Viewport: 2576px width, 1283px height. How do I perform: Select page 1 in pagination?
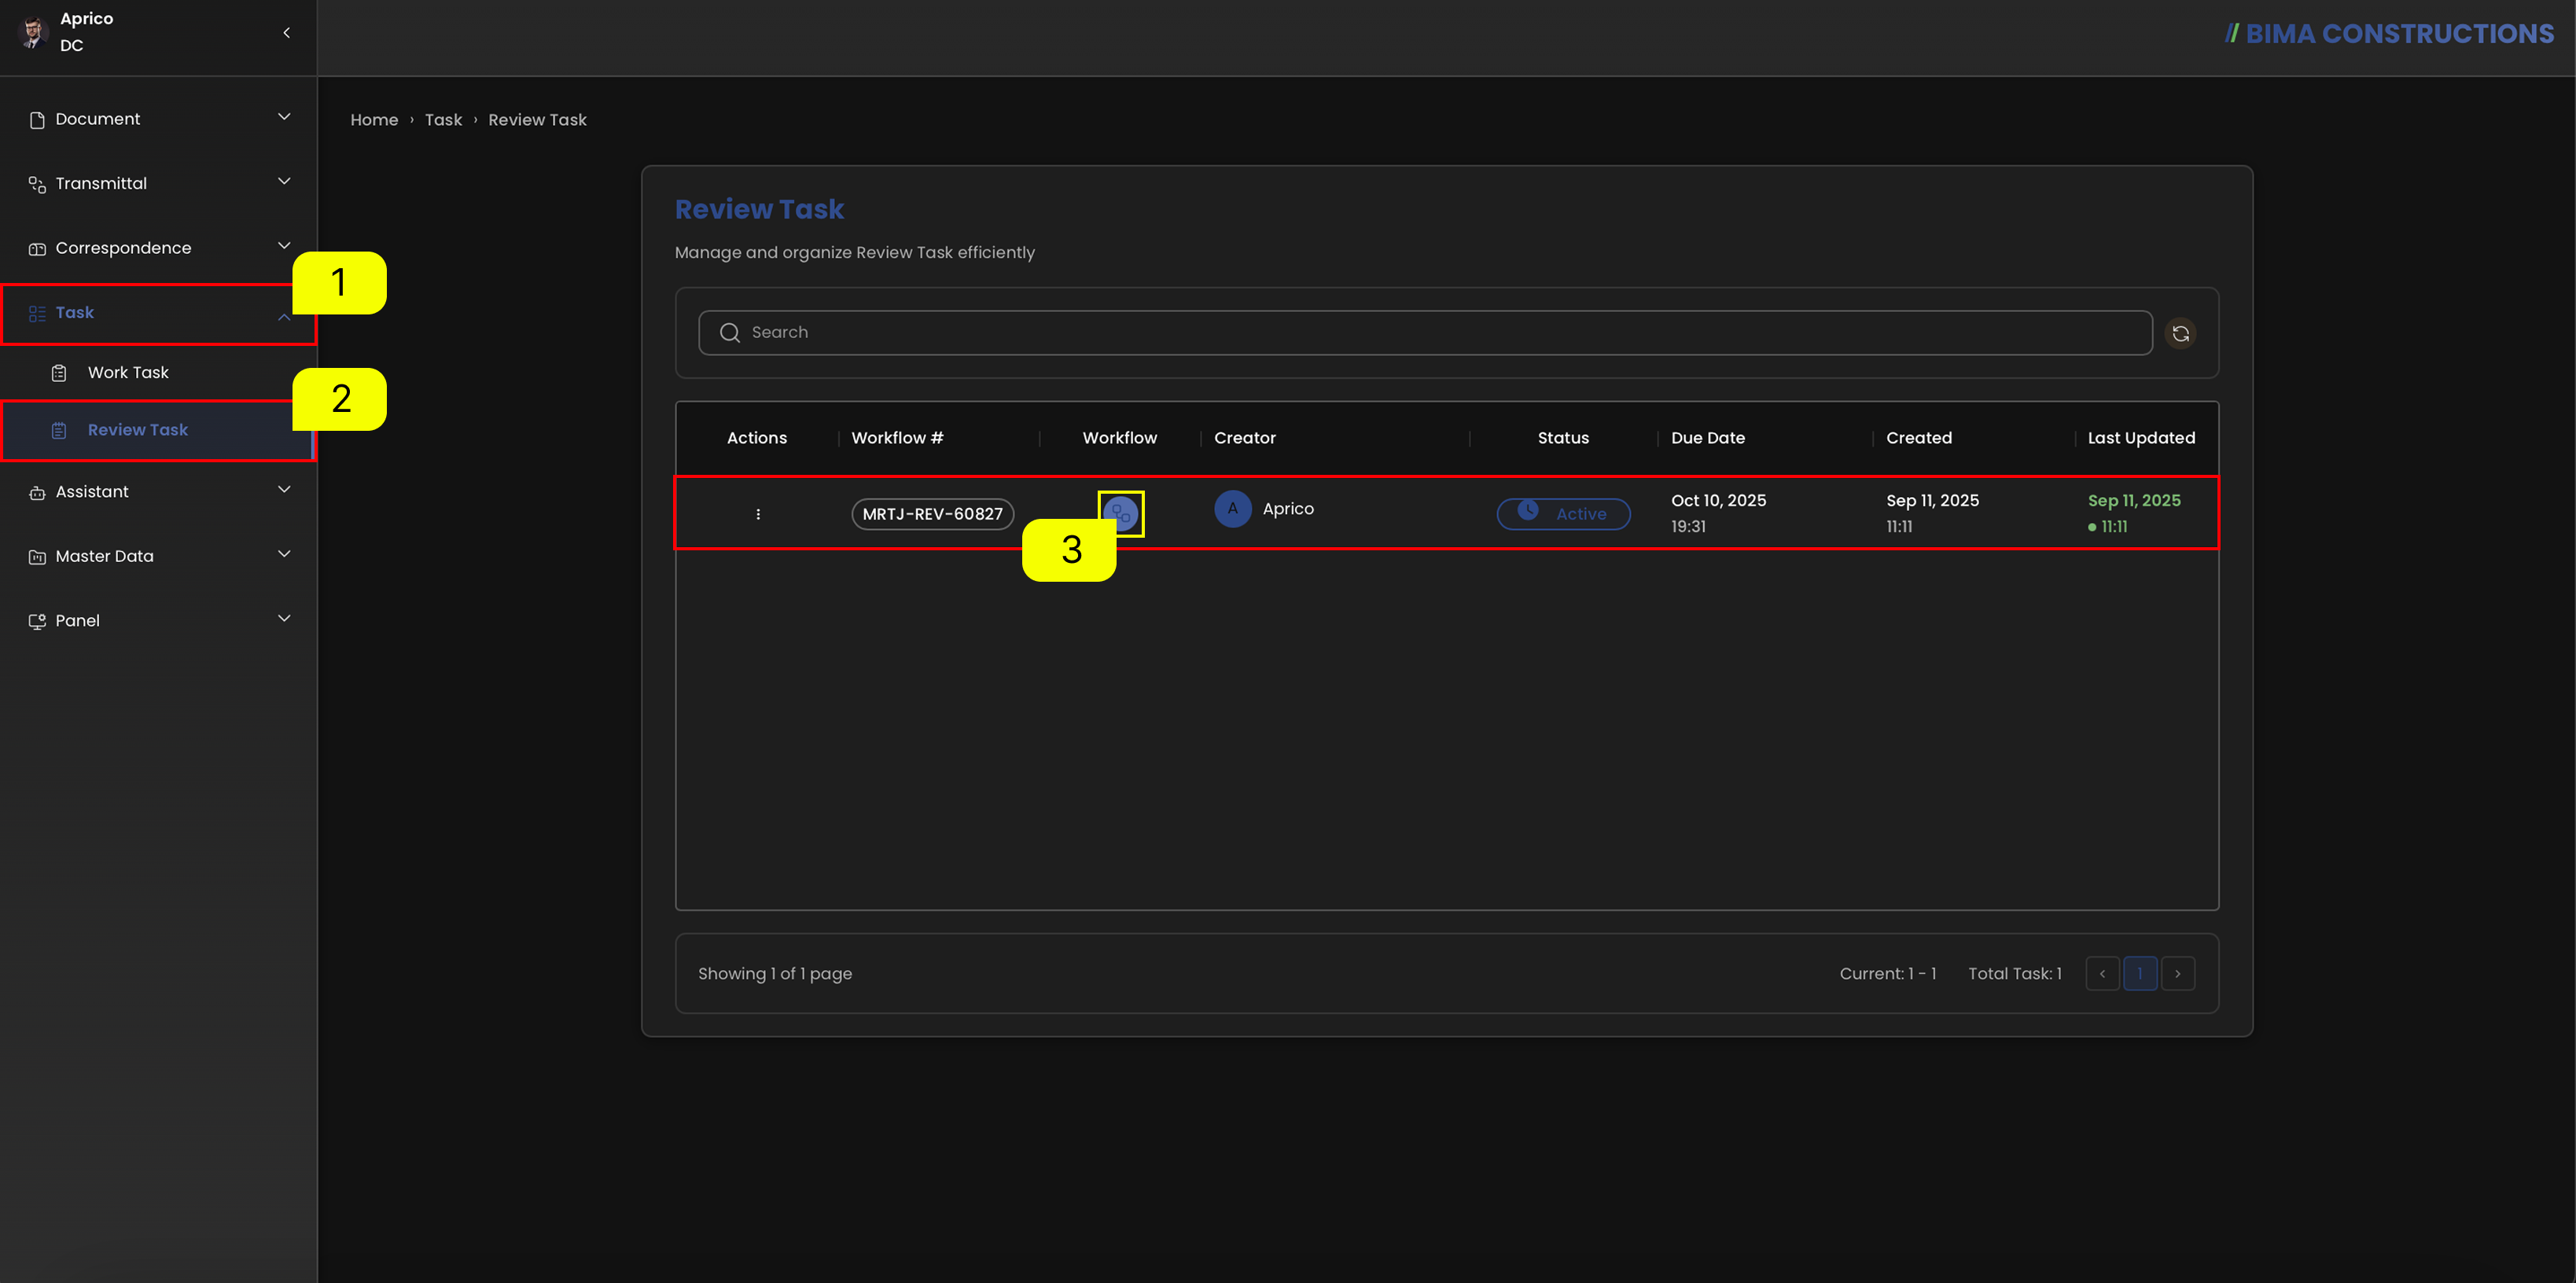[2140, 974]
